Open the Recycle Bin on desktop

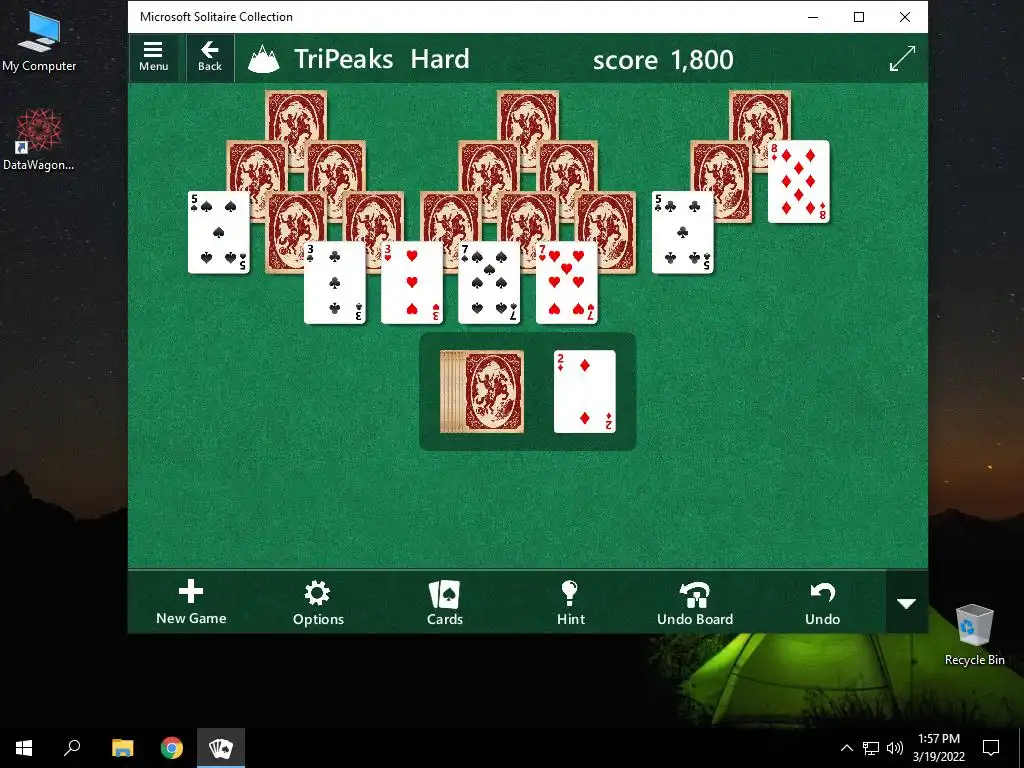[x=974, y=635]
